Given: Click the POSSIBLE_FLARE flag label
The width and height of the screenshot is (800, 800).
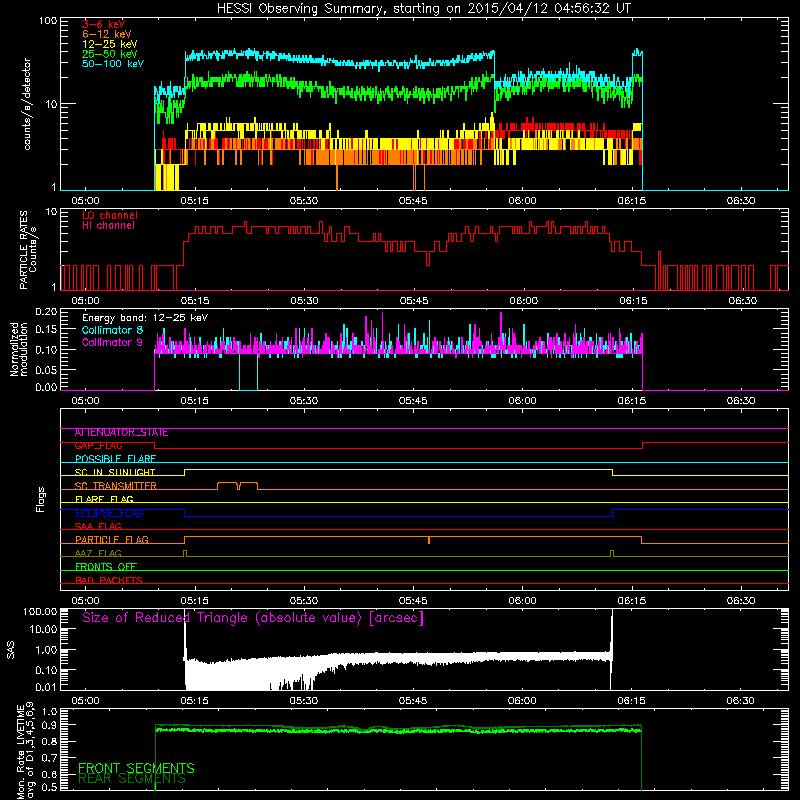Looking at the screenshot, I should [x=115, y=459].
